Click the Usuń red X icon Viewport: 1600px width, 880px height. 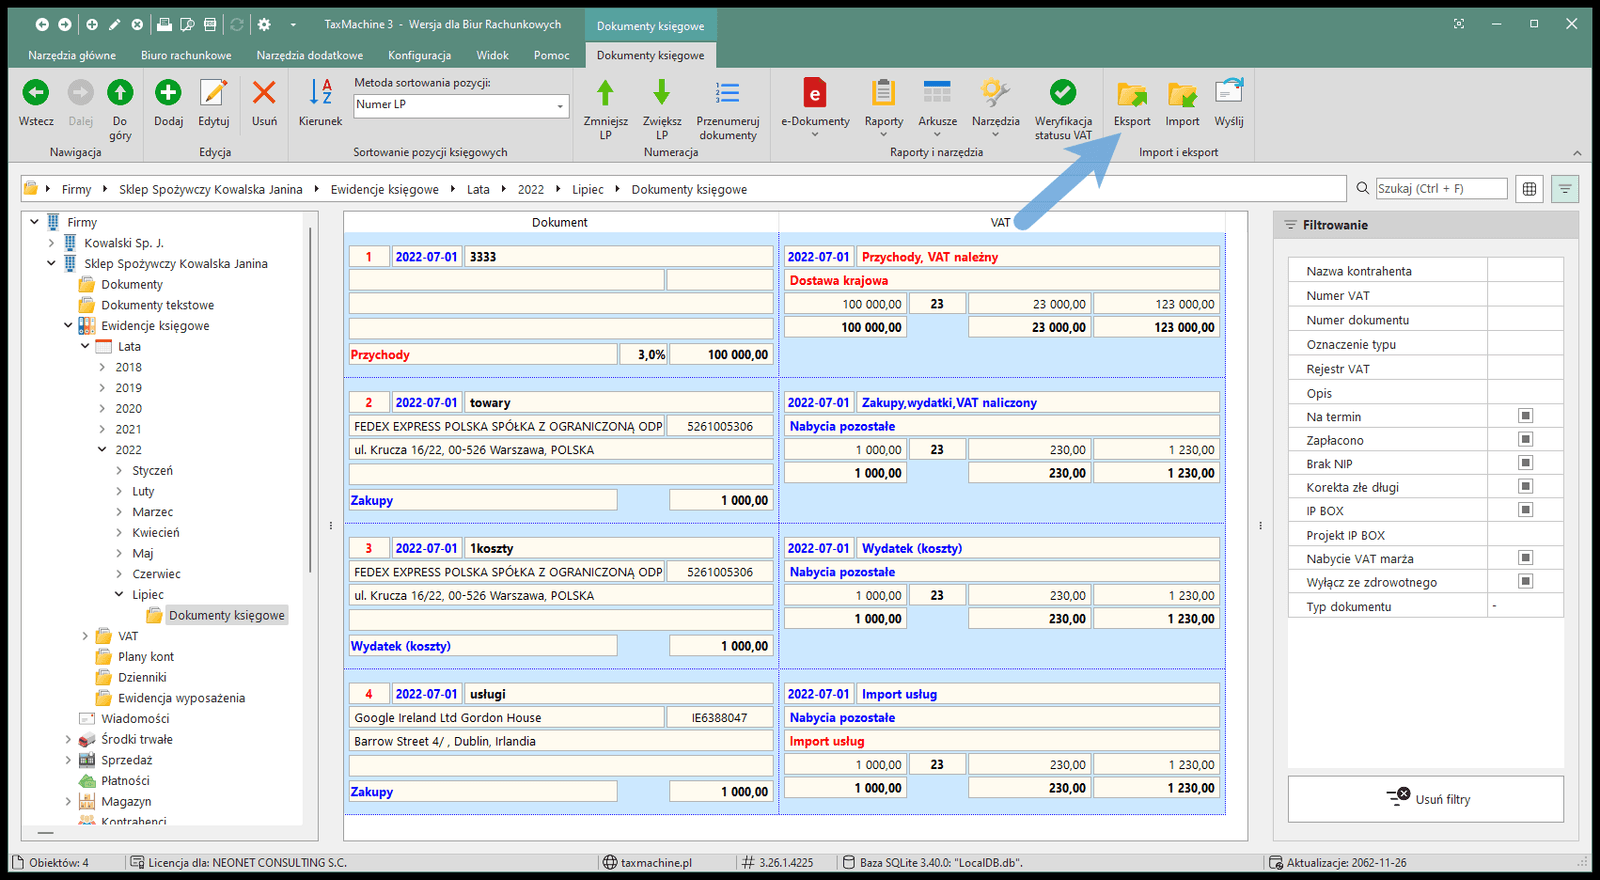tap(264, 94)
